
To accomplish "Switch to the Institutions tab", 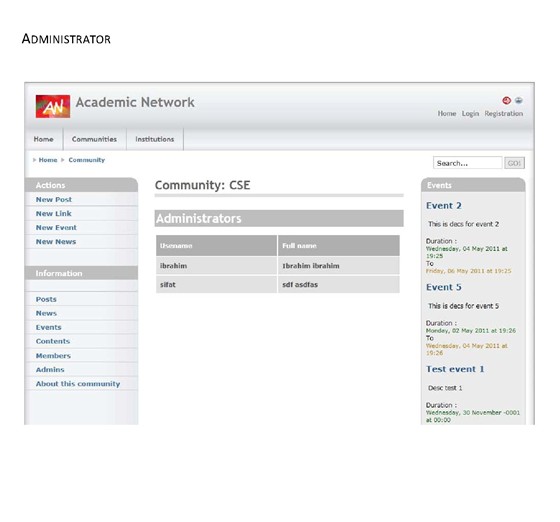I will 155,139.
